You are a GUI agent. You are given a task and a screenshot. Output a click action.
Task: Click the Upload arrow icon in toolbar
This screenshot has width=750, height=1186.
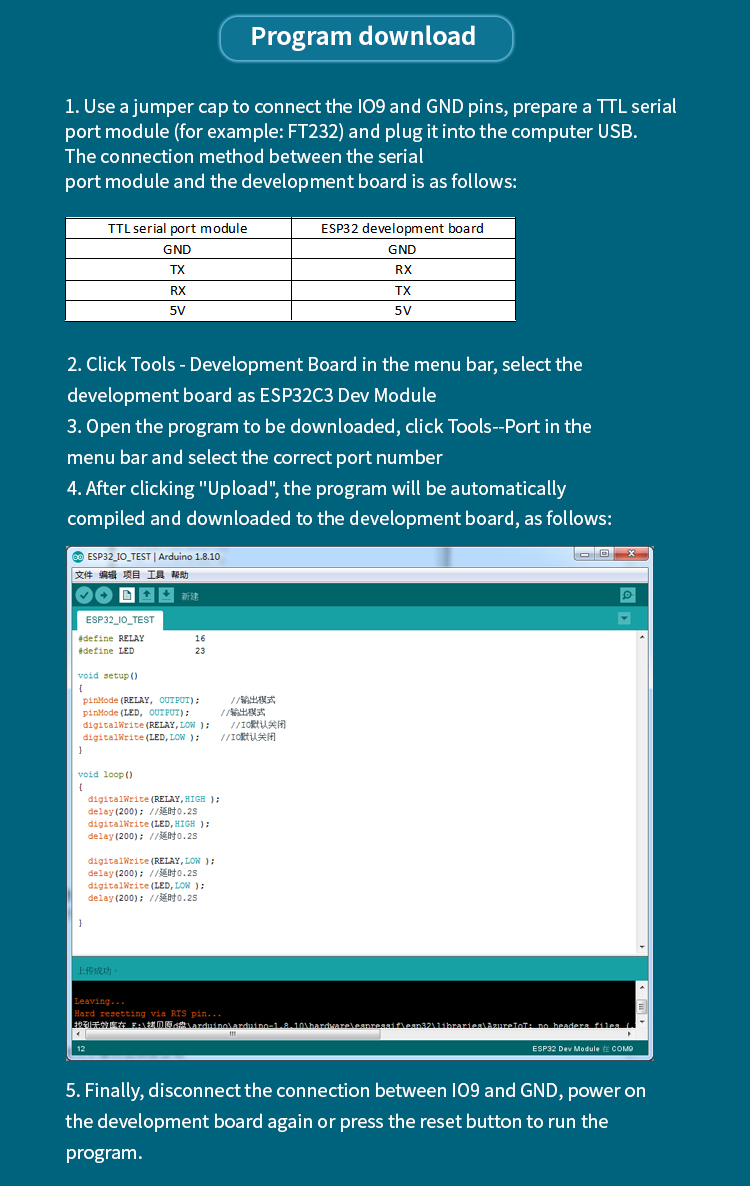104,595
